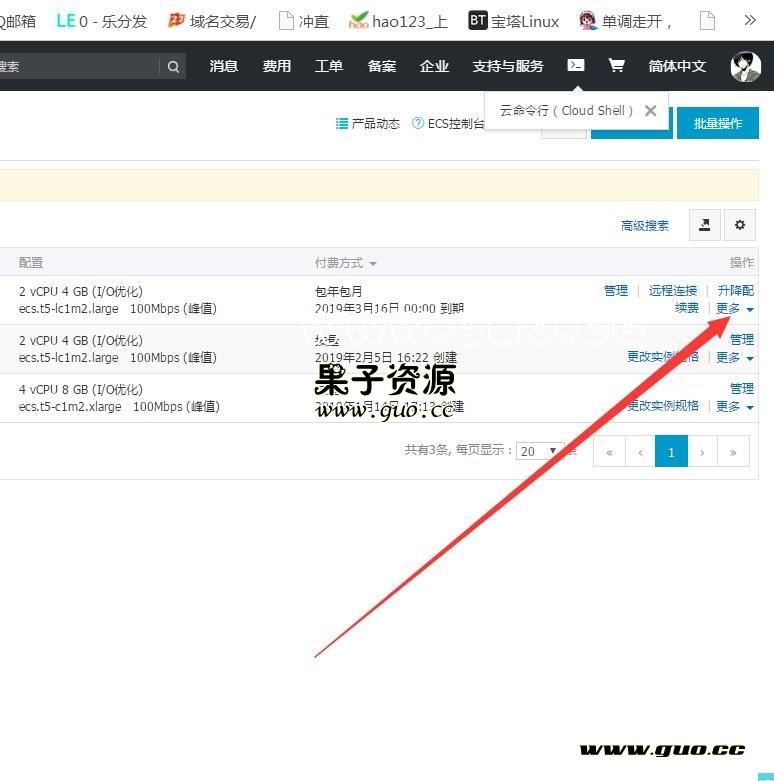Screen dimensions: 774x781
Task: Click the 批量操作 button
Action: [717, 123]
